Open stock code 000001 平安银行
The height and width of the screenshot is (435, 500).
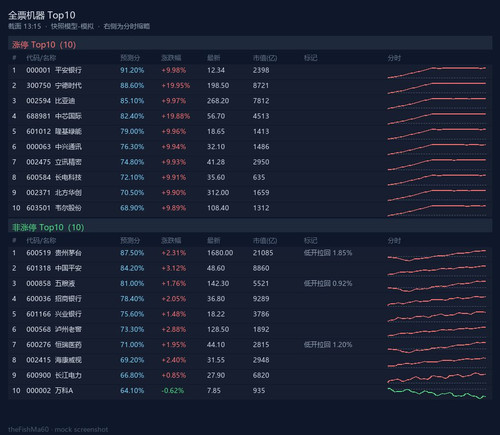[x=54, y=70]
